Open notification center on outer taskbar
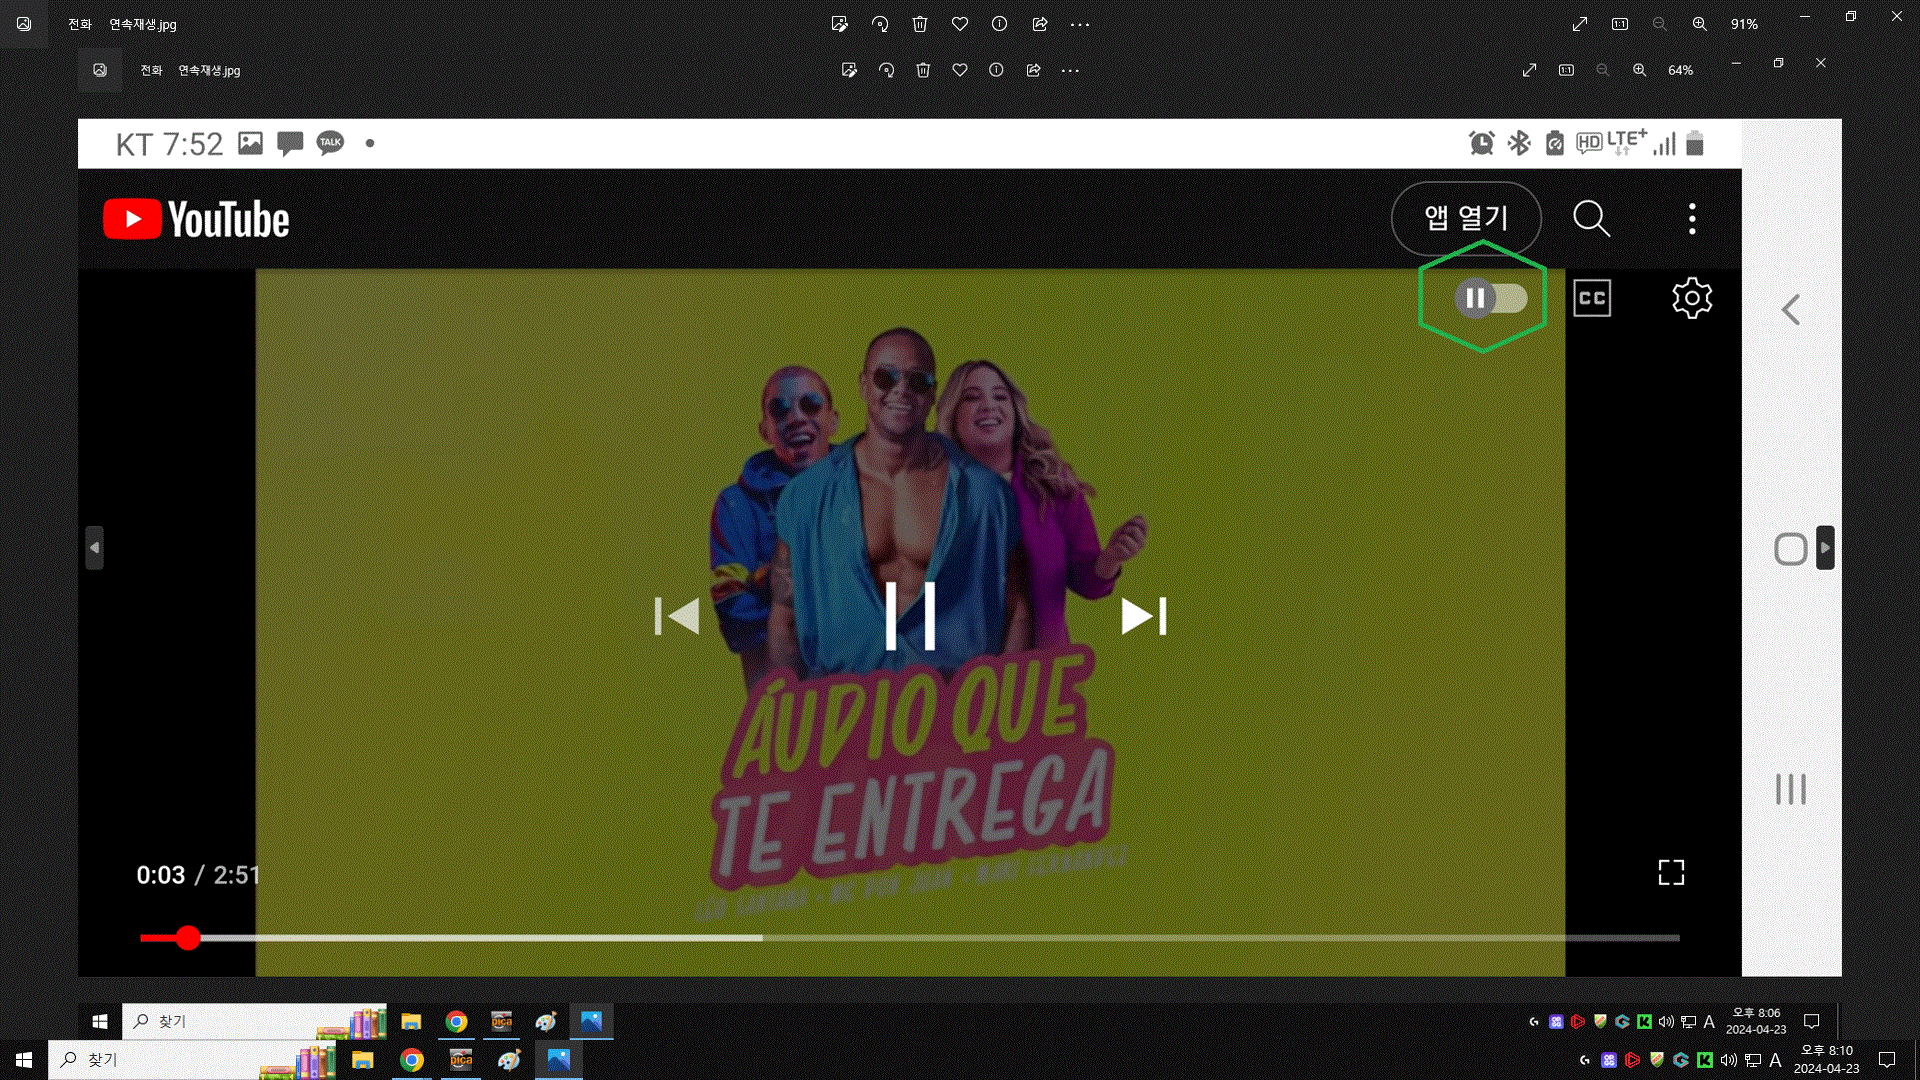 click(1887, 1060)
